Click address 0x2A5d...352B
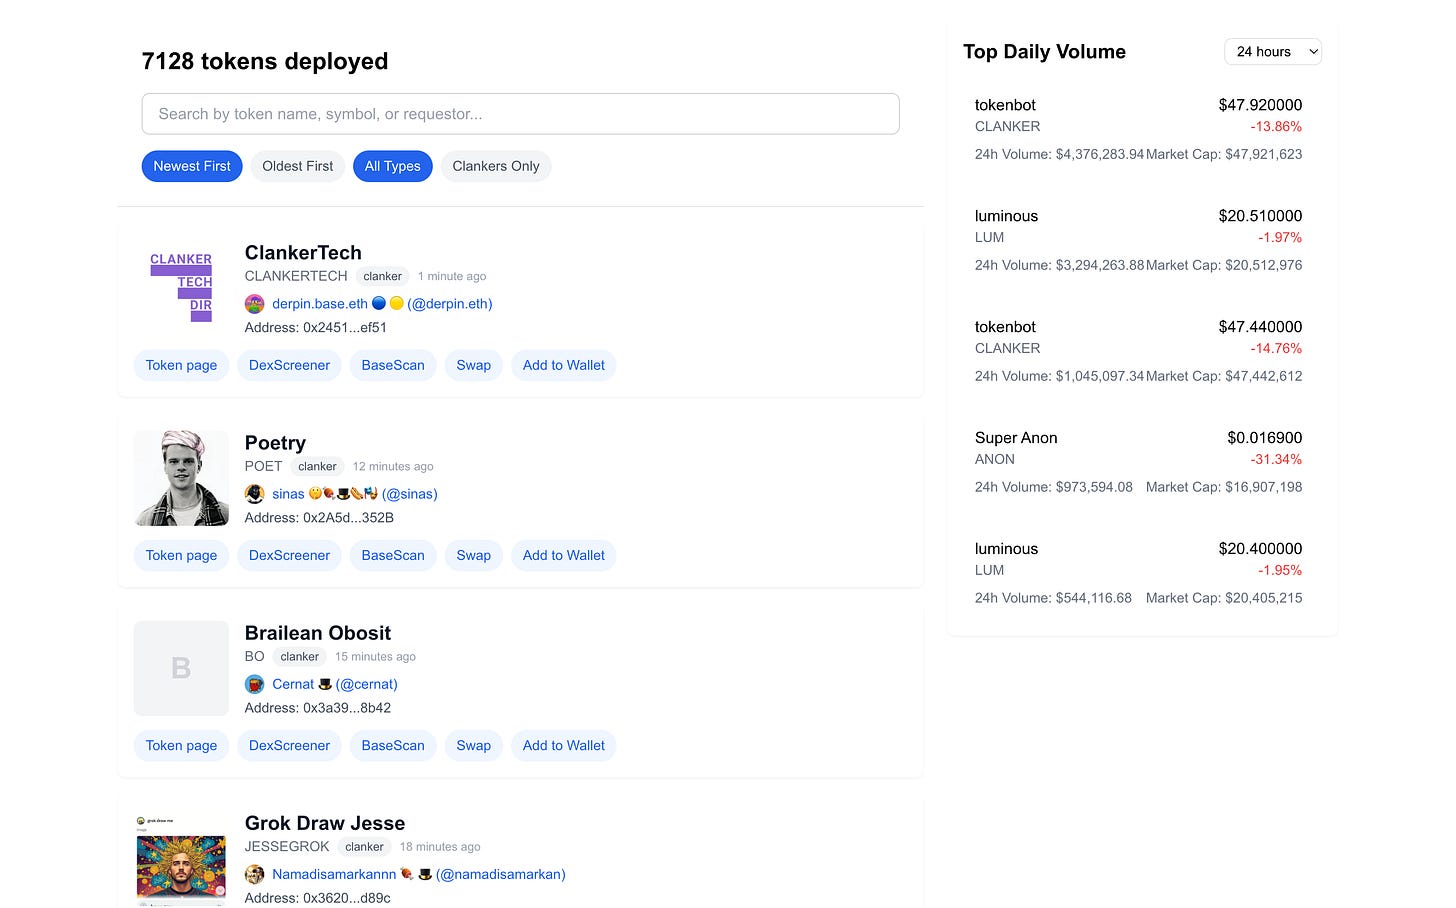 click(x=349, y=518)
